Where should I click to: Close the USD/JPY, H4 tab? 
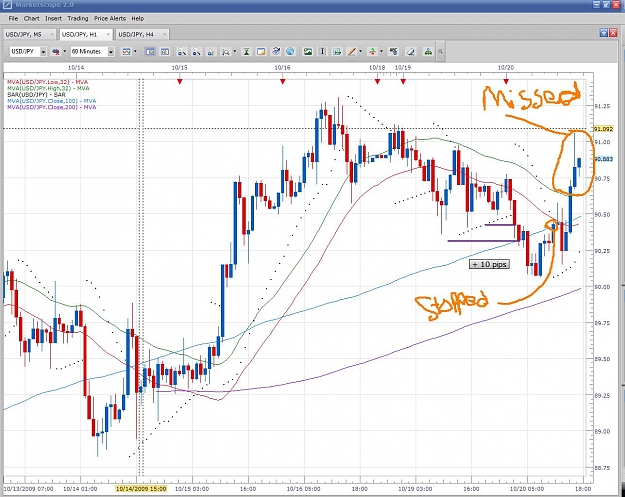pyautogui.click(x=164, y=35)
